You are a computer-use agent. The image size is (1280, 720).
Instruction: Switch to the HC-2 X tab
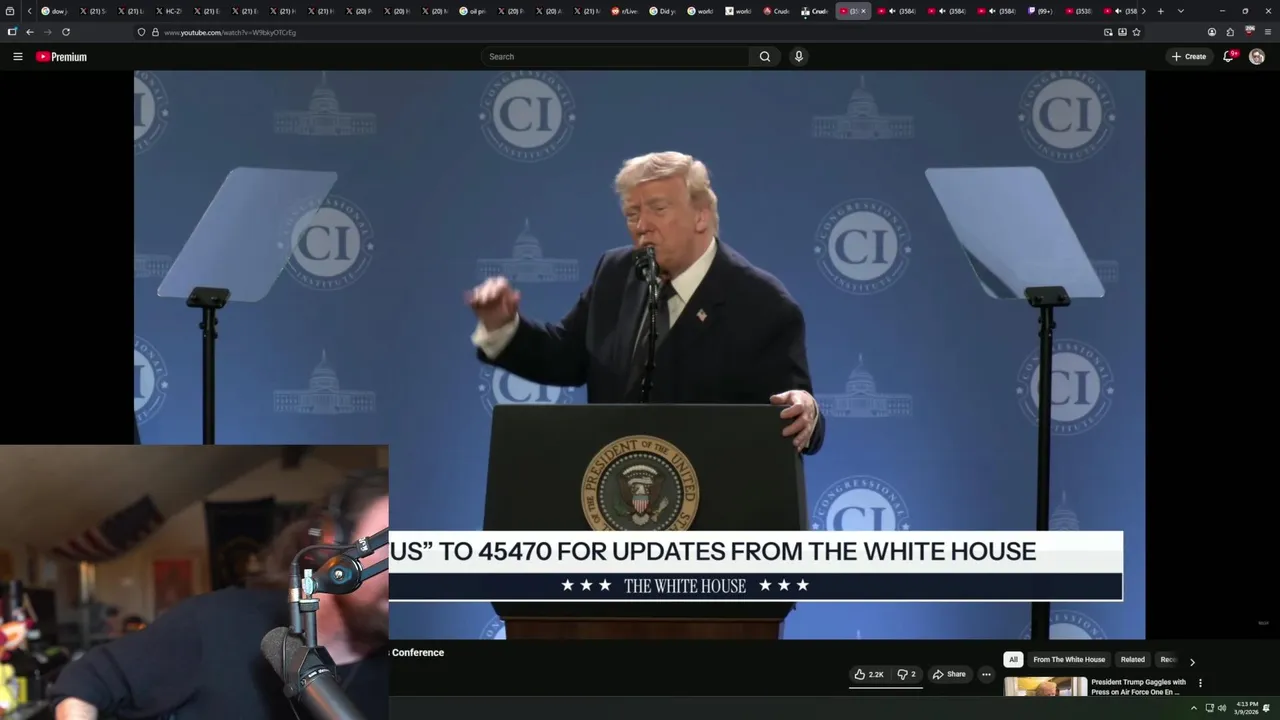[x=168, y=11]
